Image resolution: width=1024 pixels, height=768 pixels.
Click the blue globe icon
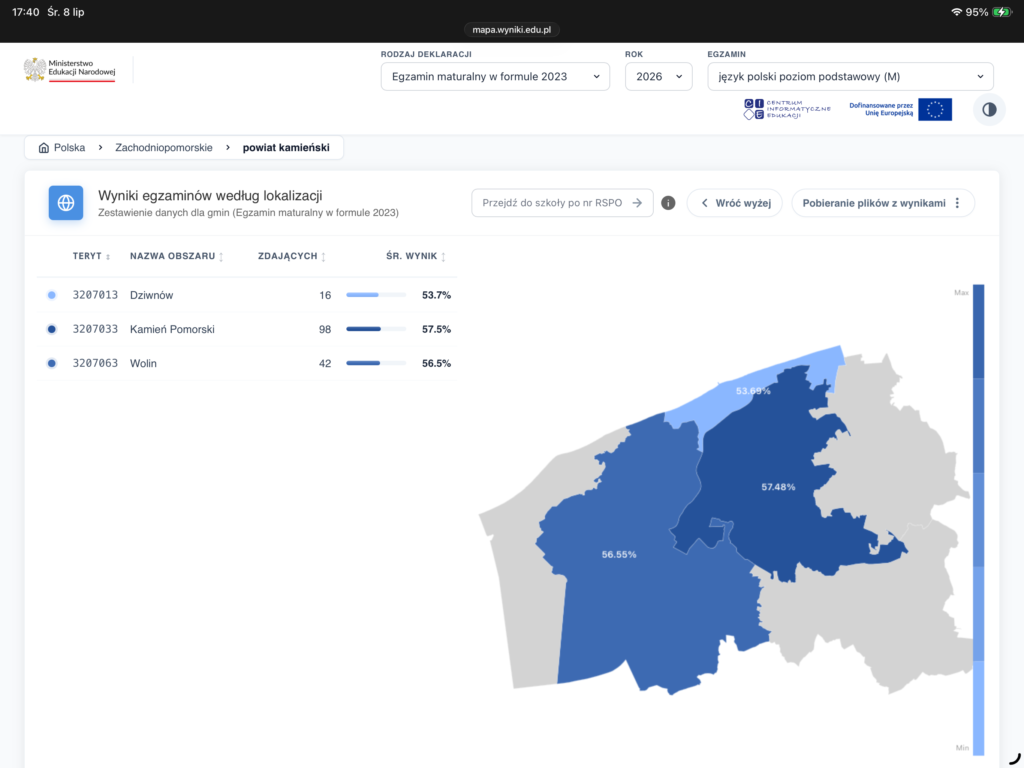66,202
